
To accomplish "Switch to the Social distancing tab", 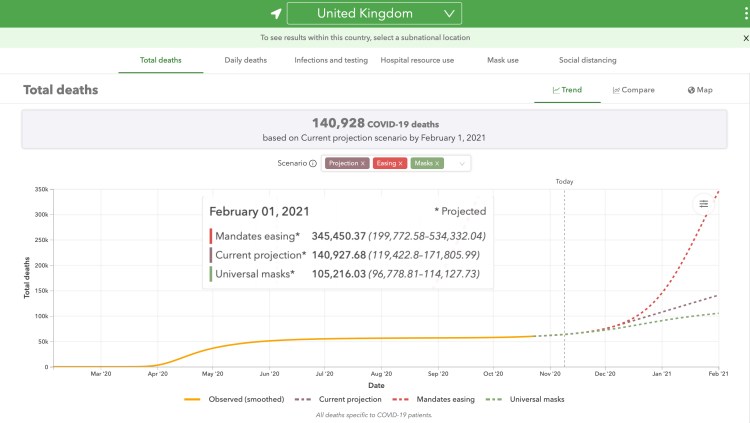I will pyautogui.click(x=587, y=60).
